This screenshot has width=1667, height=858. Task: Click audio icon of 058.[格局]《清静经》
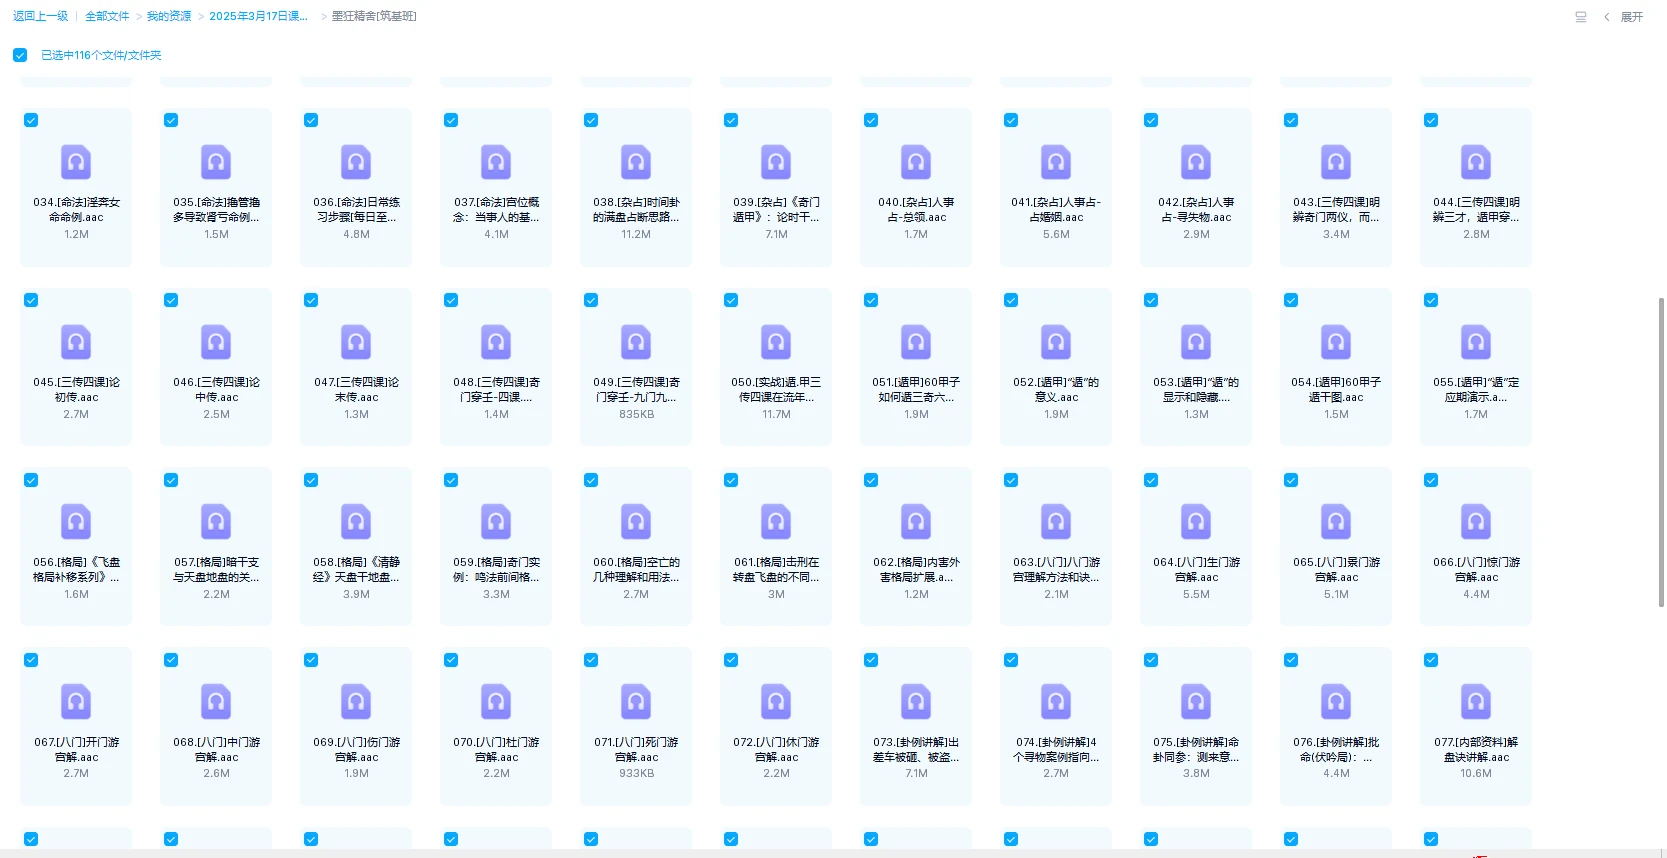356,522
